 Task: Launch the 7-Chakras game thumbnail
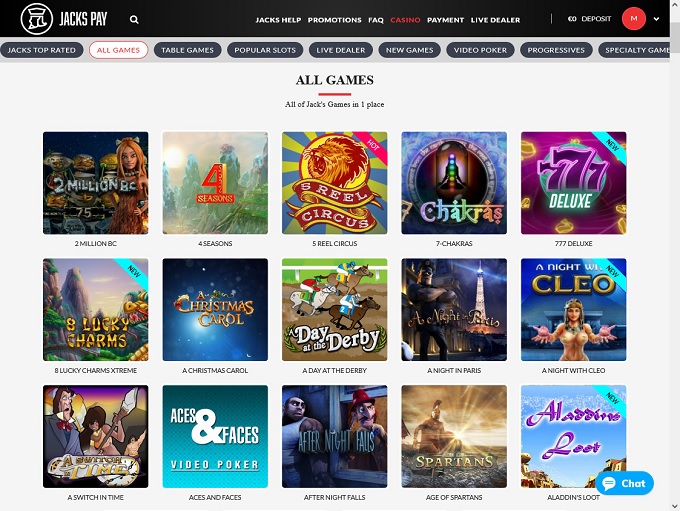coord(454,183)
